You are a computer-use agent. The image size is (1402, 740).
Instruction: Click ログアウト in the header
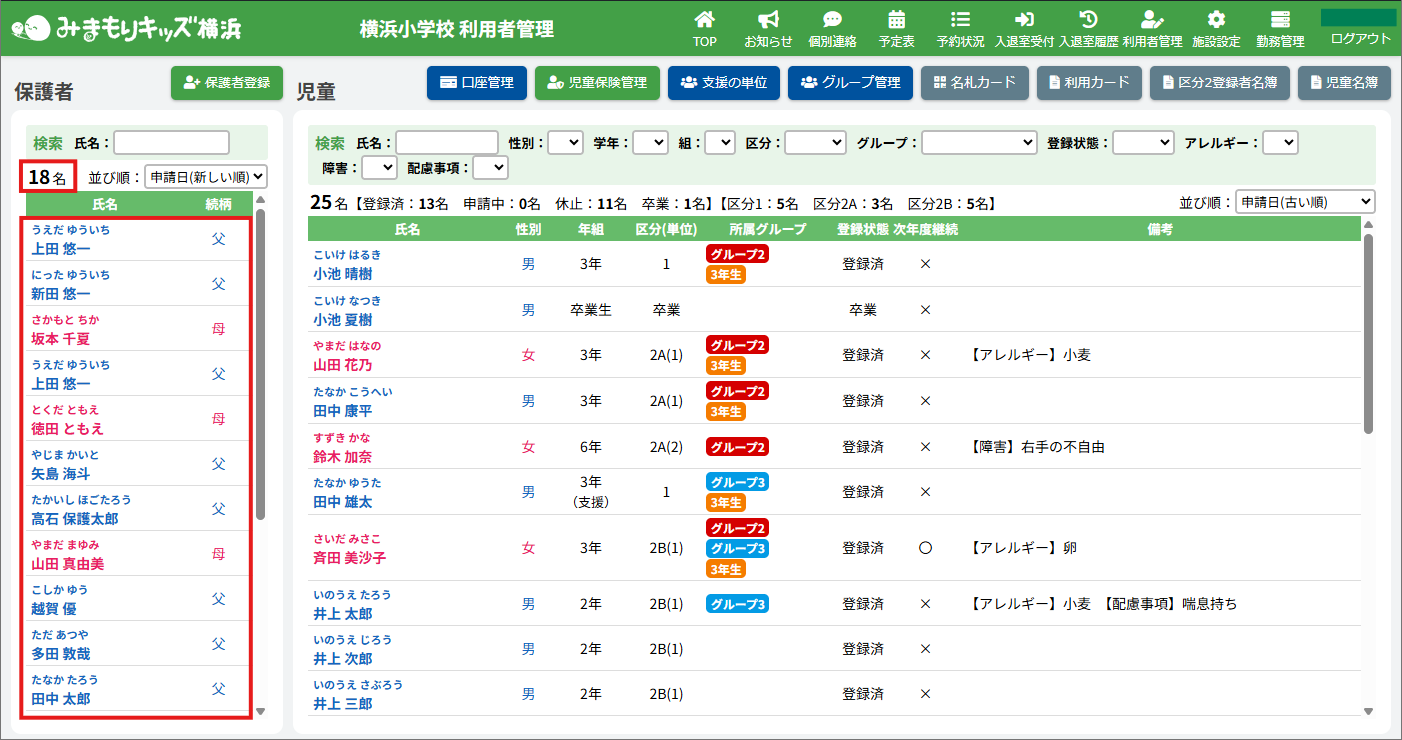tap(1360, 38)
